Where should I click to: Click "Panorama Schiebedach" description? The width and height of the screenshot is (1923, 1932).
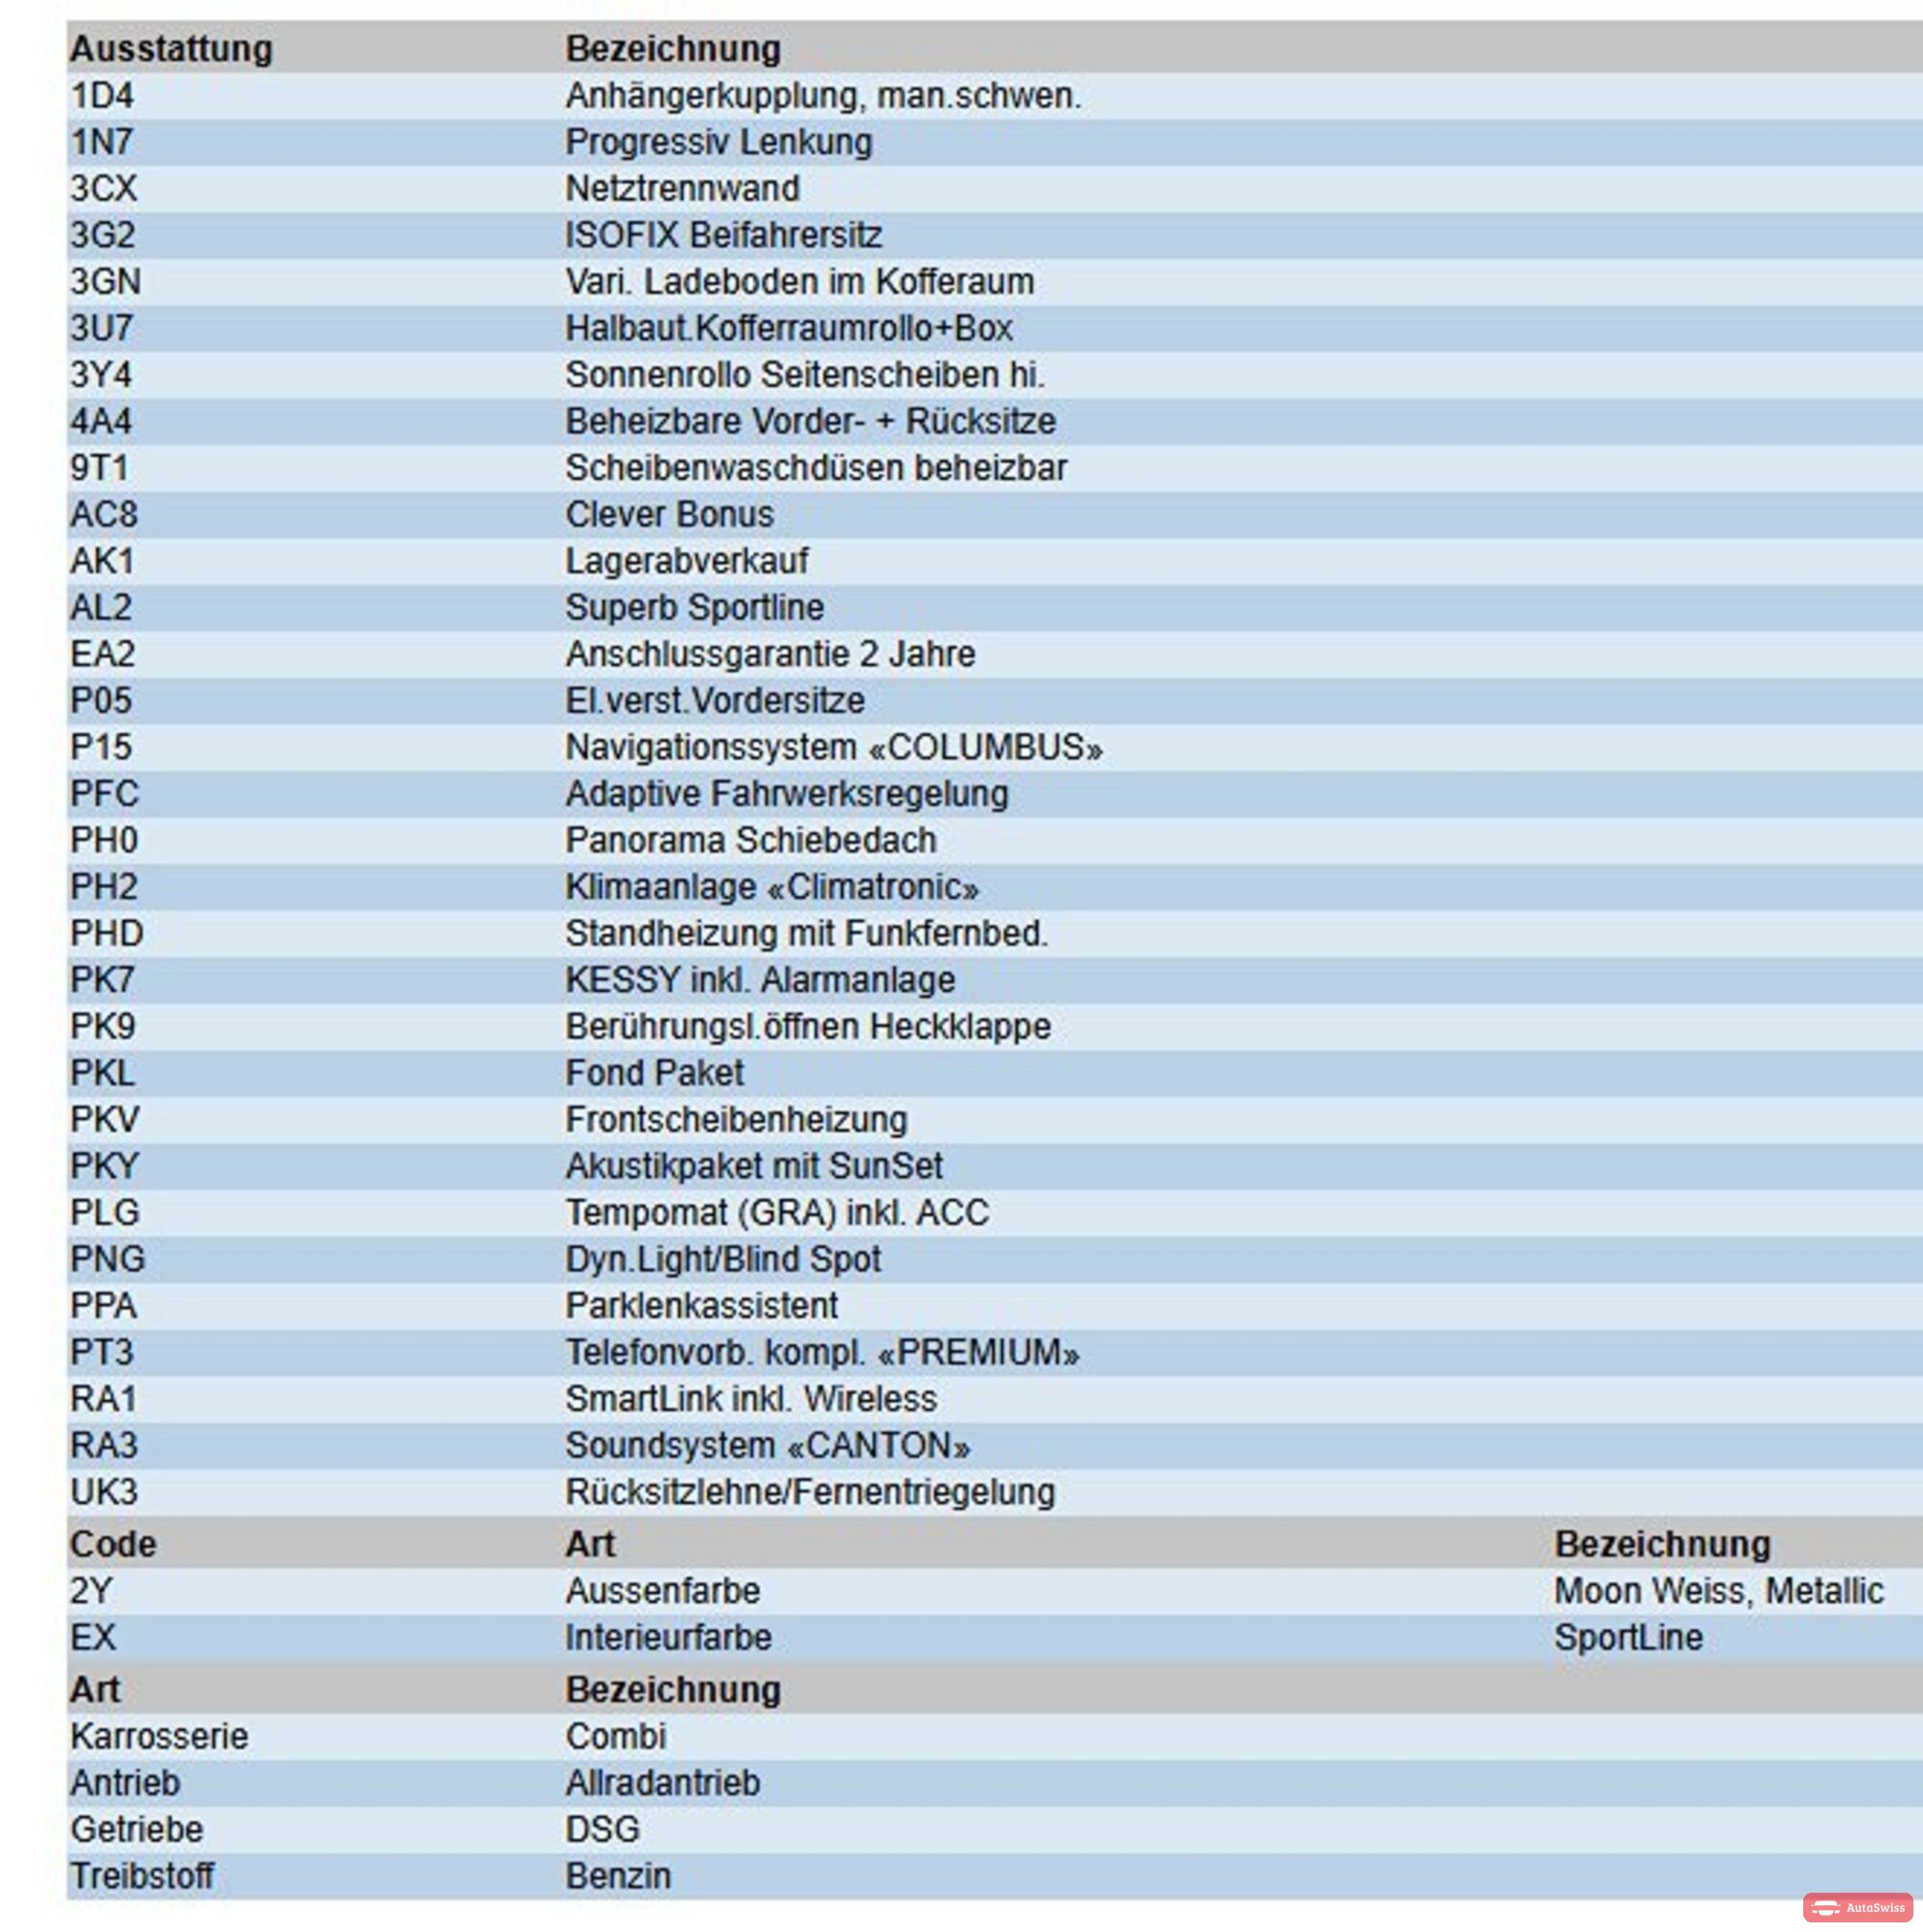pyautogui.click(x=751, y=840)
